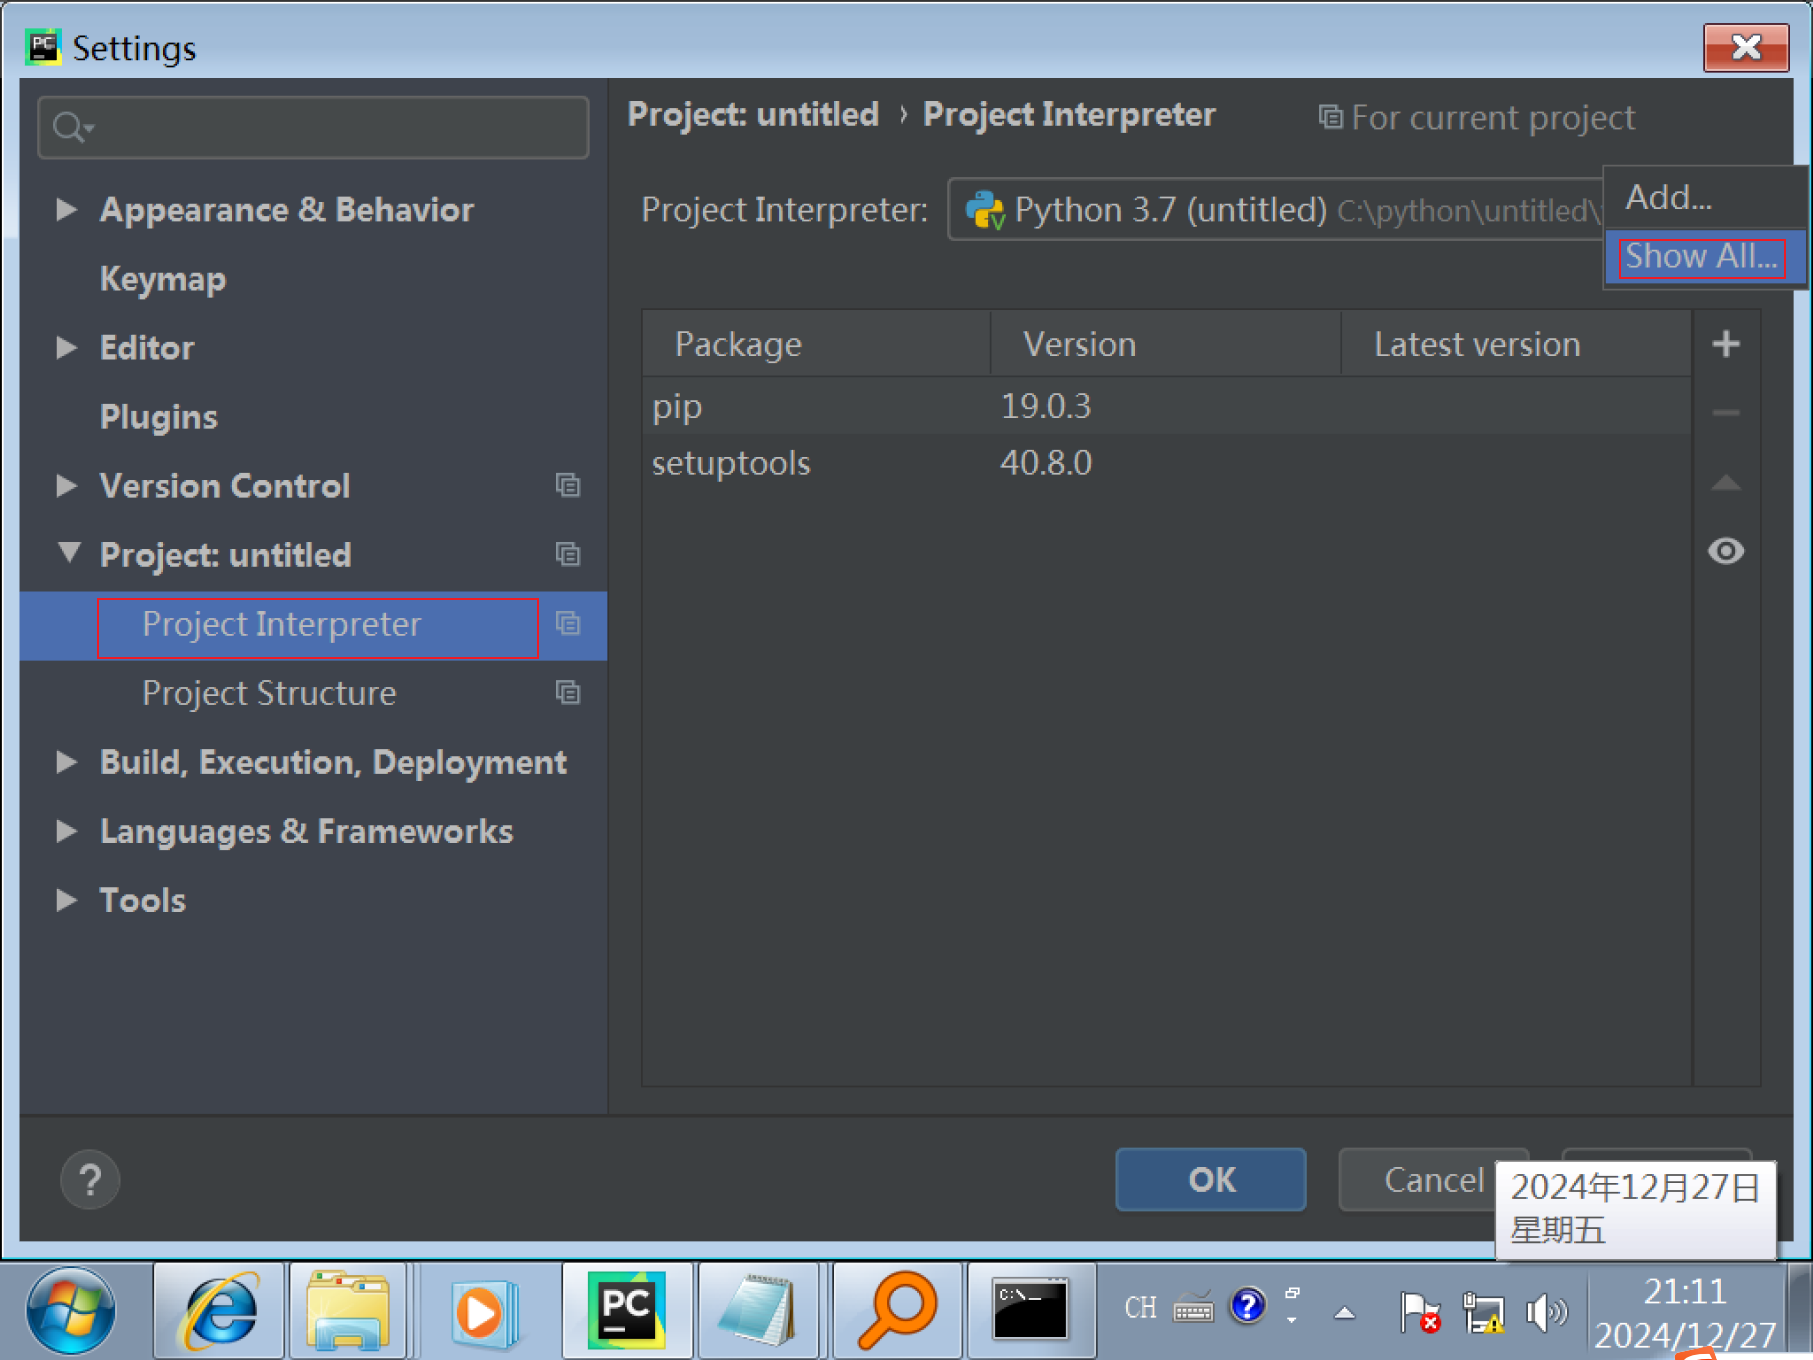Image resolution: width=1813 pixels, height=1360 pixels.
Task: Click the volume speaker tray icon
Action: [1546, 1312]
